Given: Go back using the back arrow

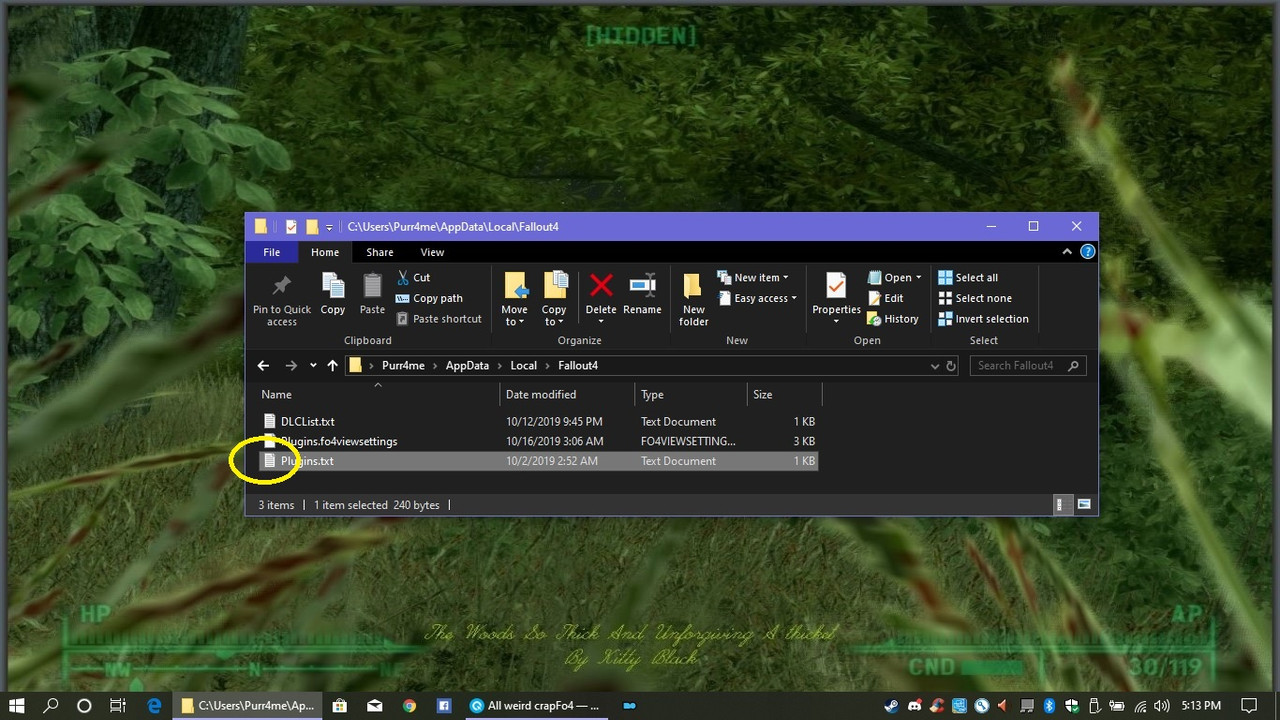Looking at the screenshot, I should pyautogui.click(x=263, y=366).
